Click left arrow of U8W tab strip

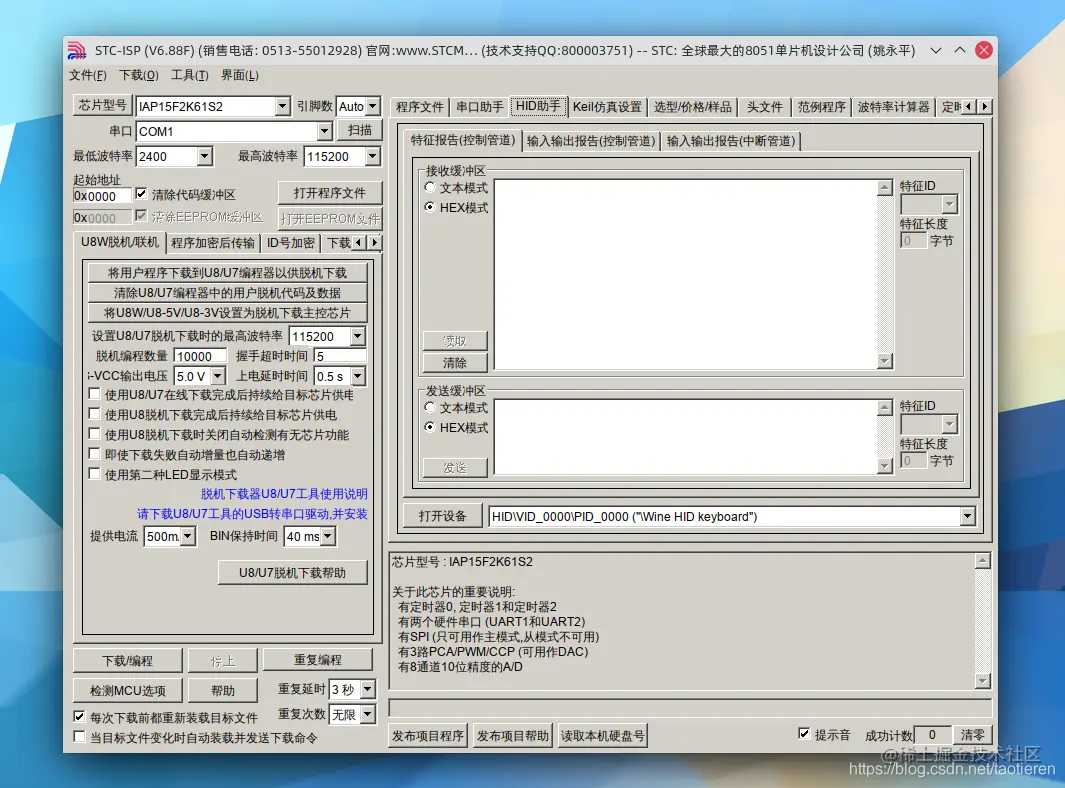click(x=360, y=243)
